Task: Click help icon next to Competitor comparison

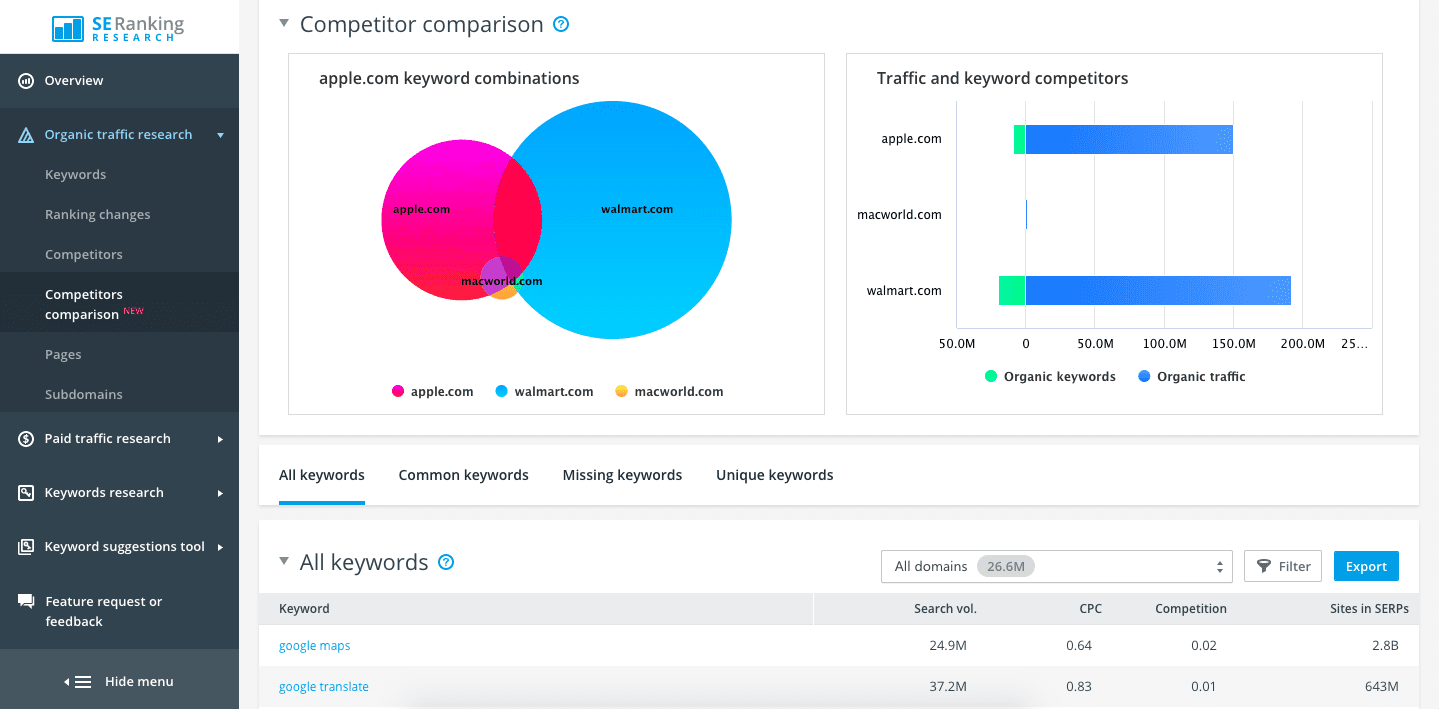Action: [x=561, y=24]
